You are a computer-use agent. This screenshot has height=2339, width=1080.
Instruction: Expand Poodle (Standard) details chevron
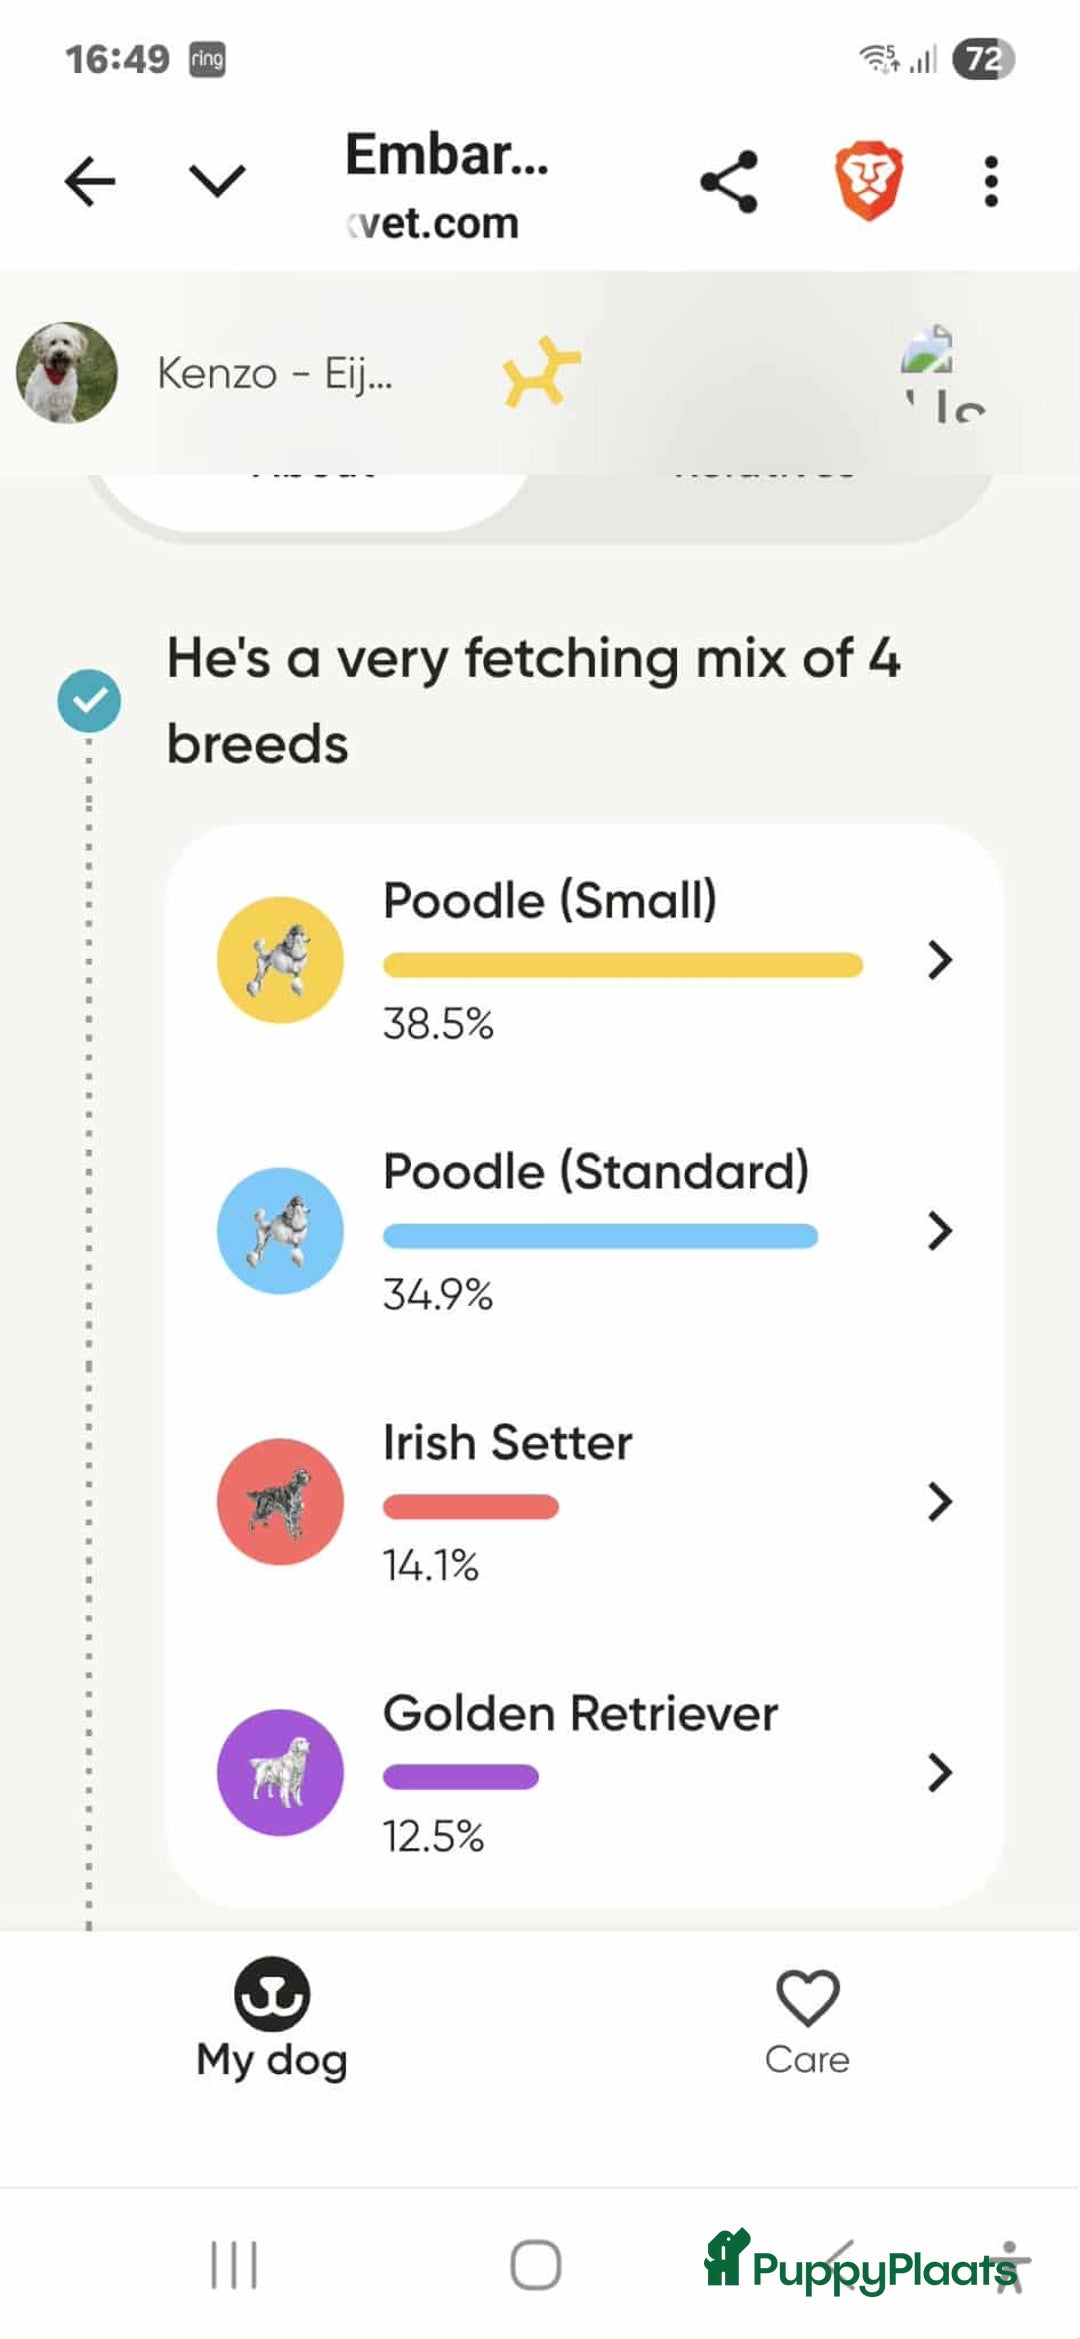[939, 1230]
